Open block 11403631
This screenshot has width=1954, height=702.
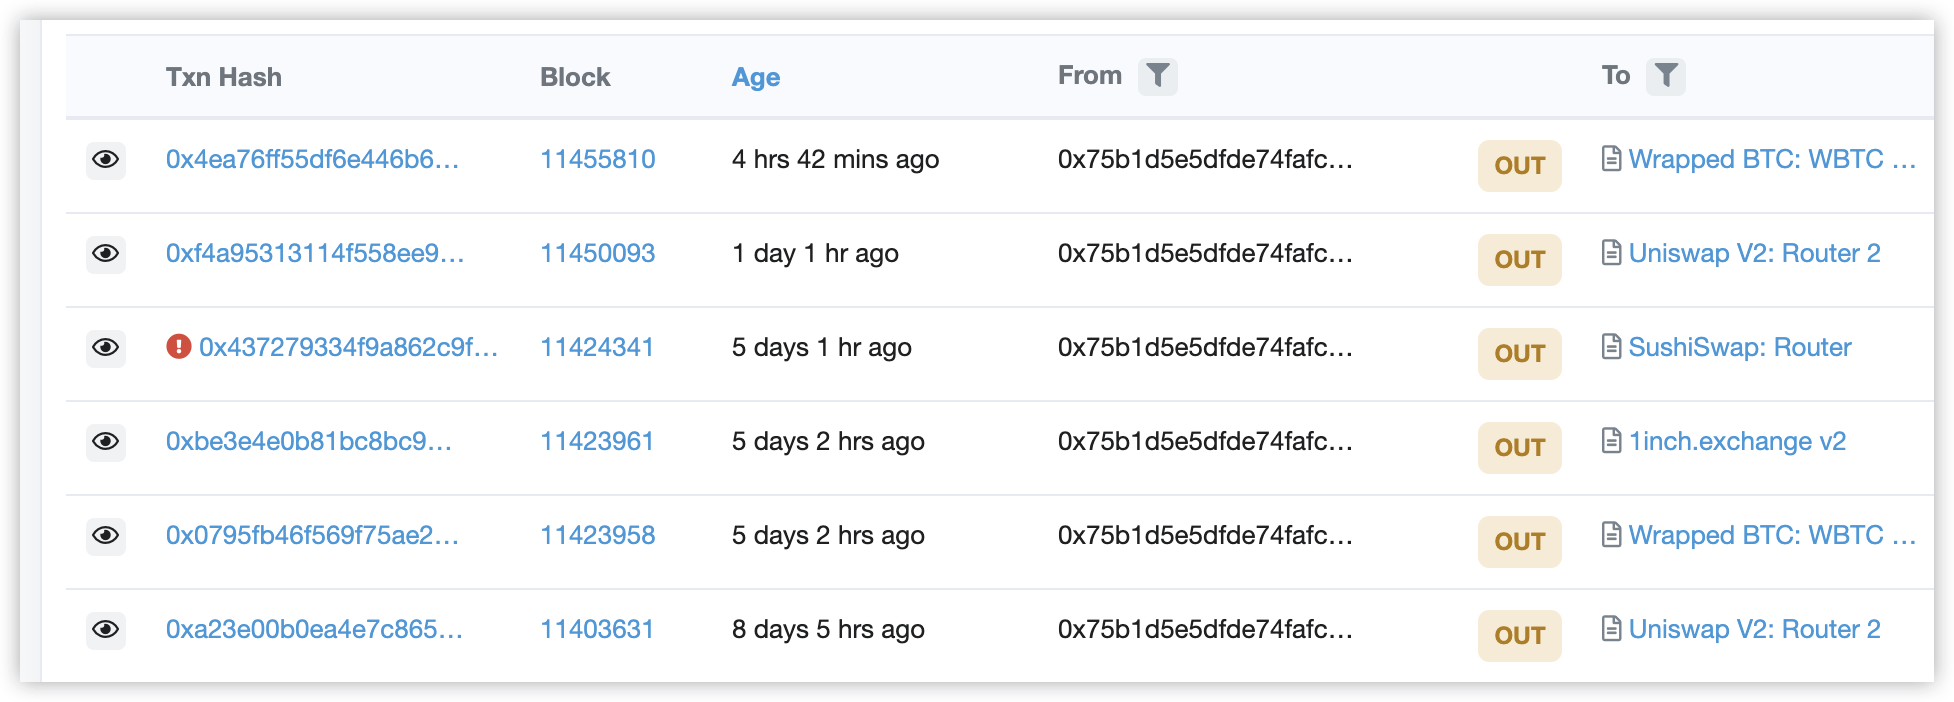[597, 629]
